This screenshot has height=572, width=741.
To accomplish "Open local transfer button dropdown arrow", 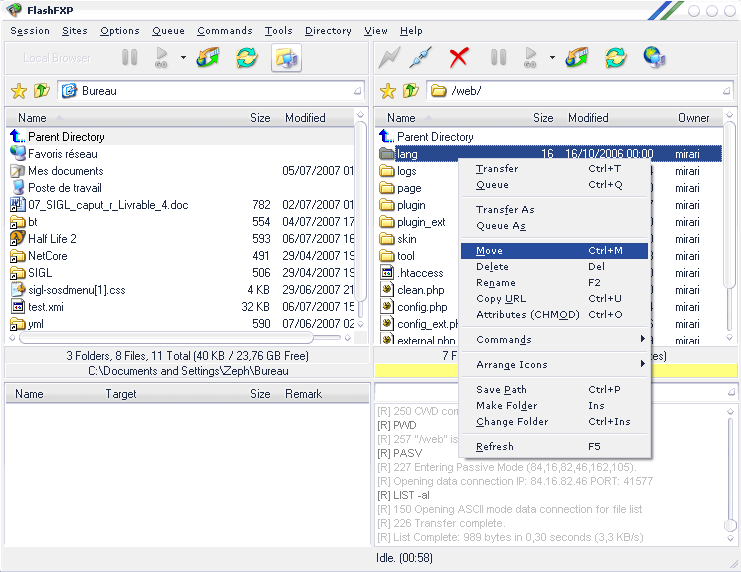I will tap(183, 58).
